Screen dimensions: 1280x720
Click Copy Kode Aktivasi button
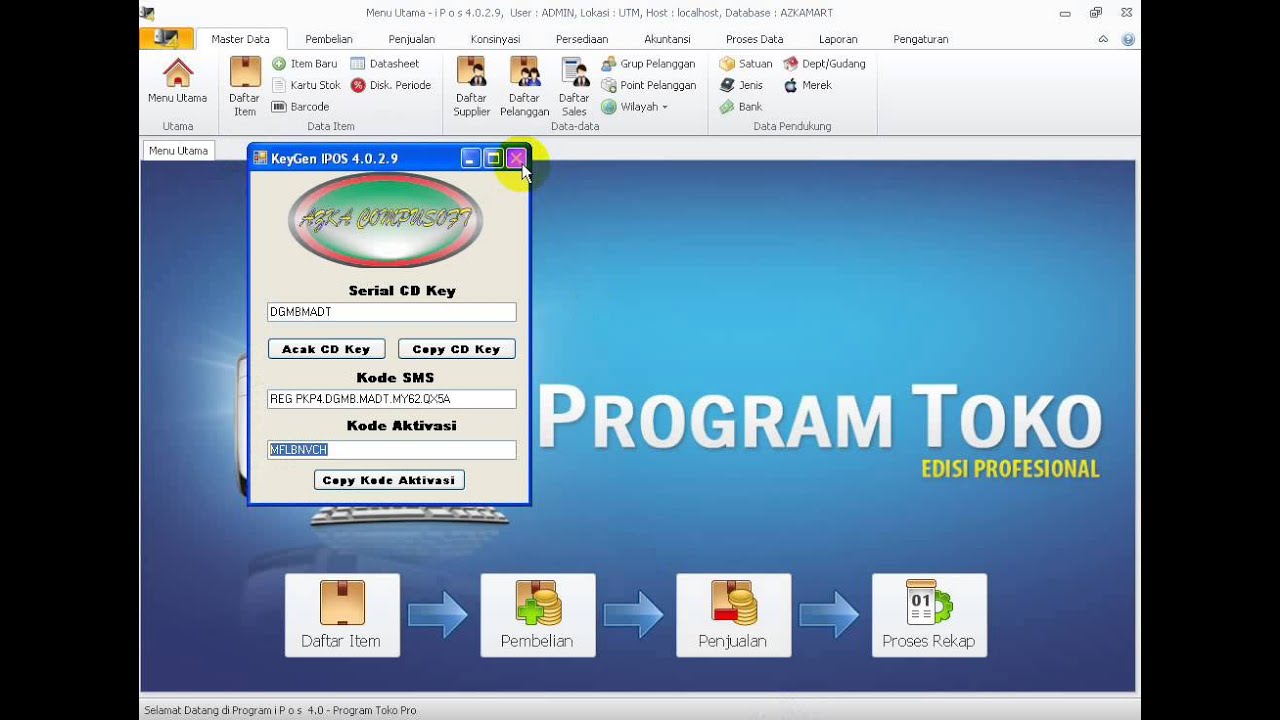(389, 480)
